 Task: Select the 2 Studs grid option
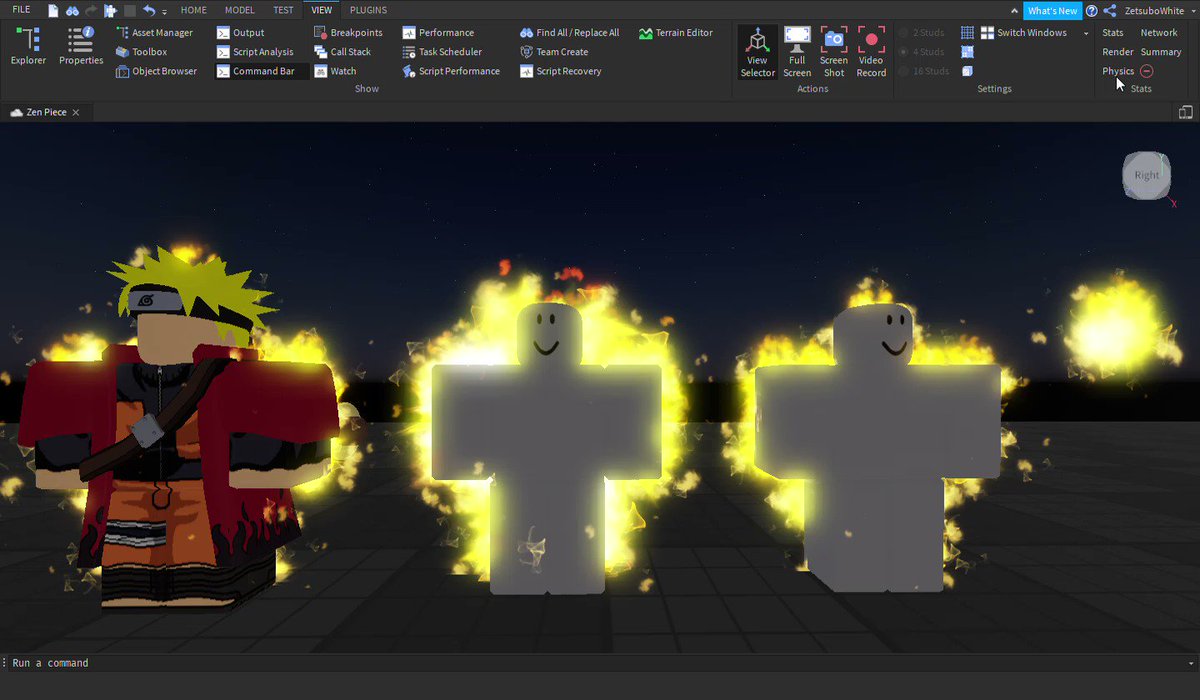point(922,33)
